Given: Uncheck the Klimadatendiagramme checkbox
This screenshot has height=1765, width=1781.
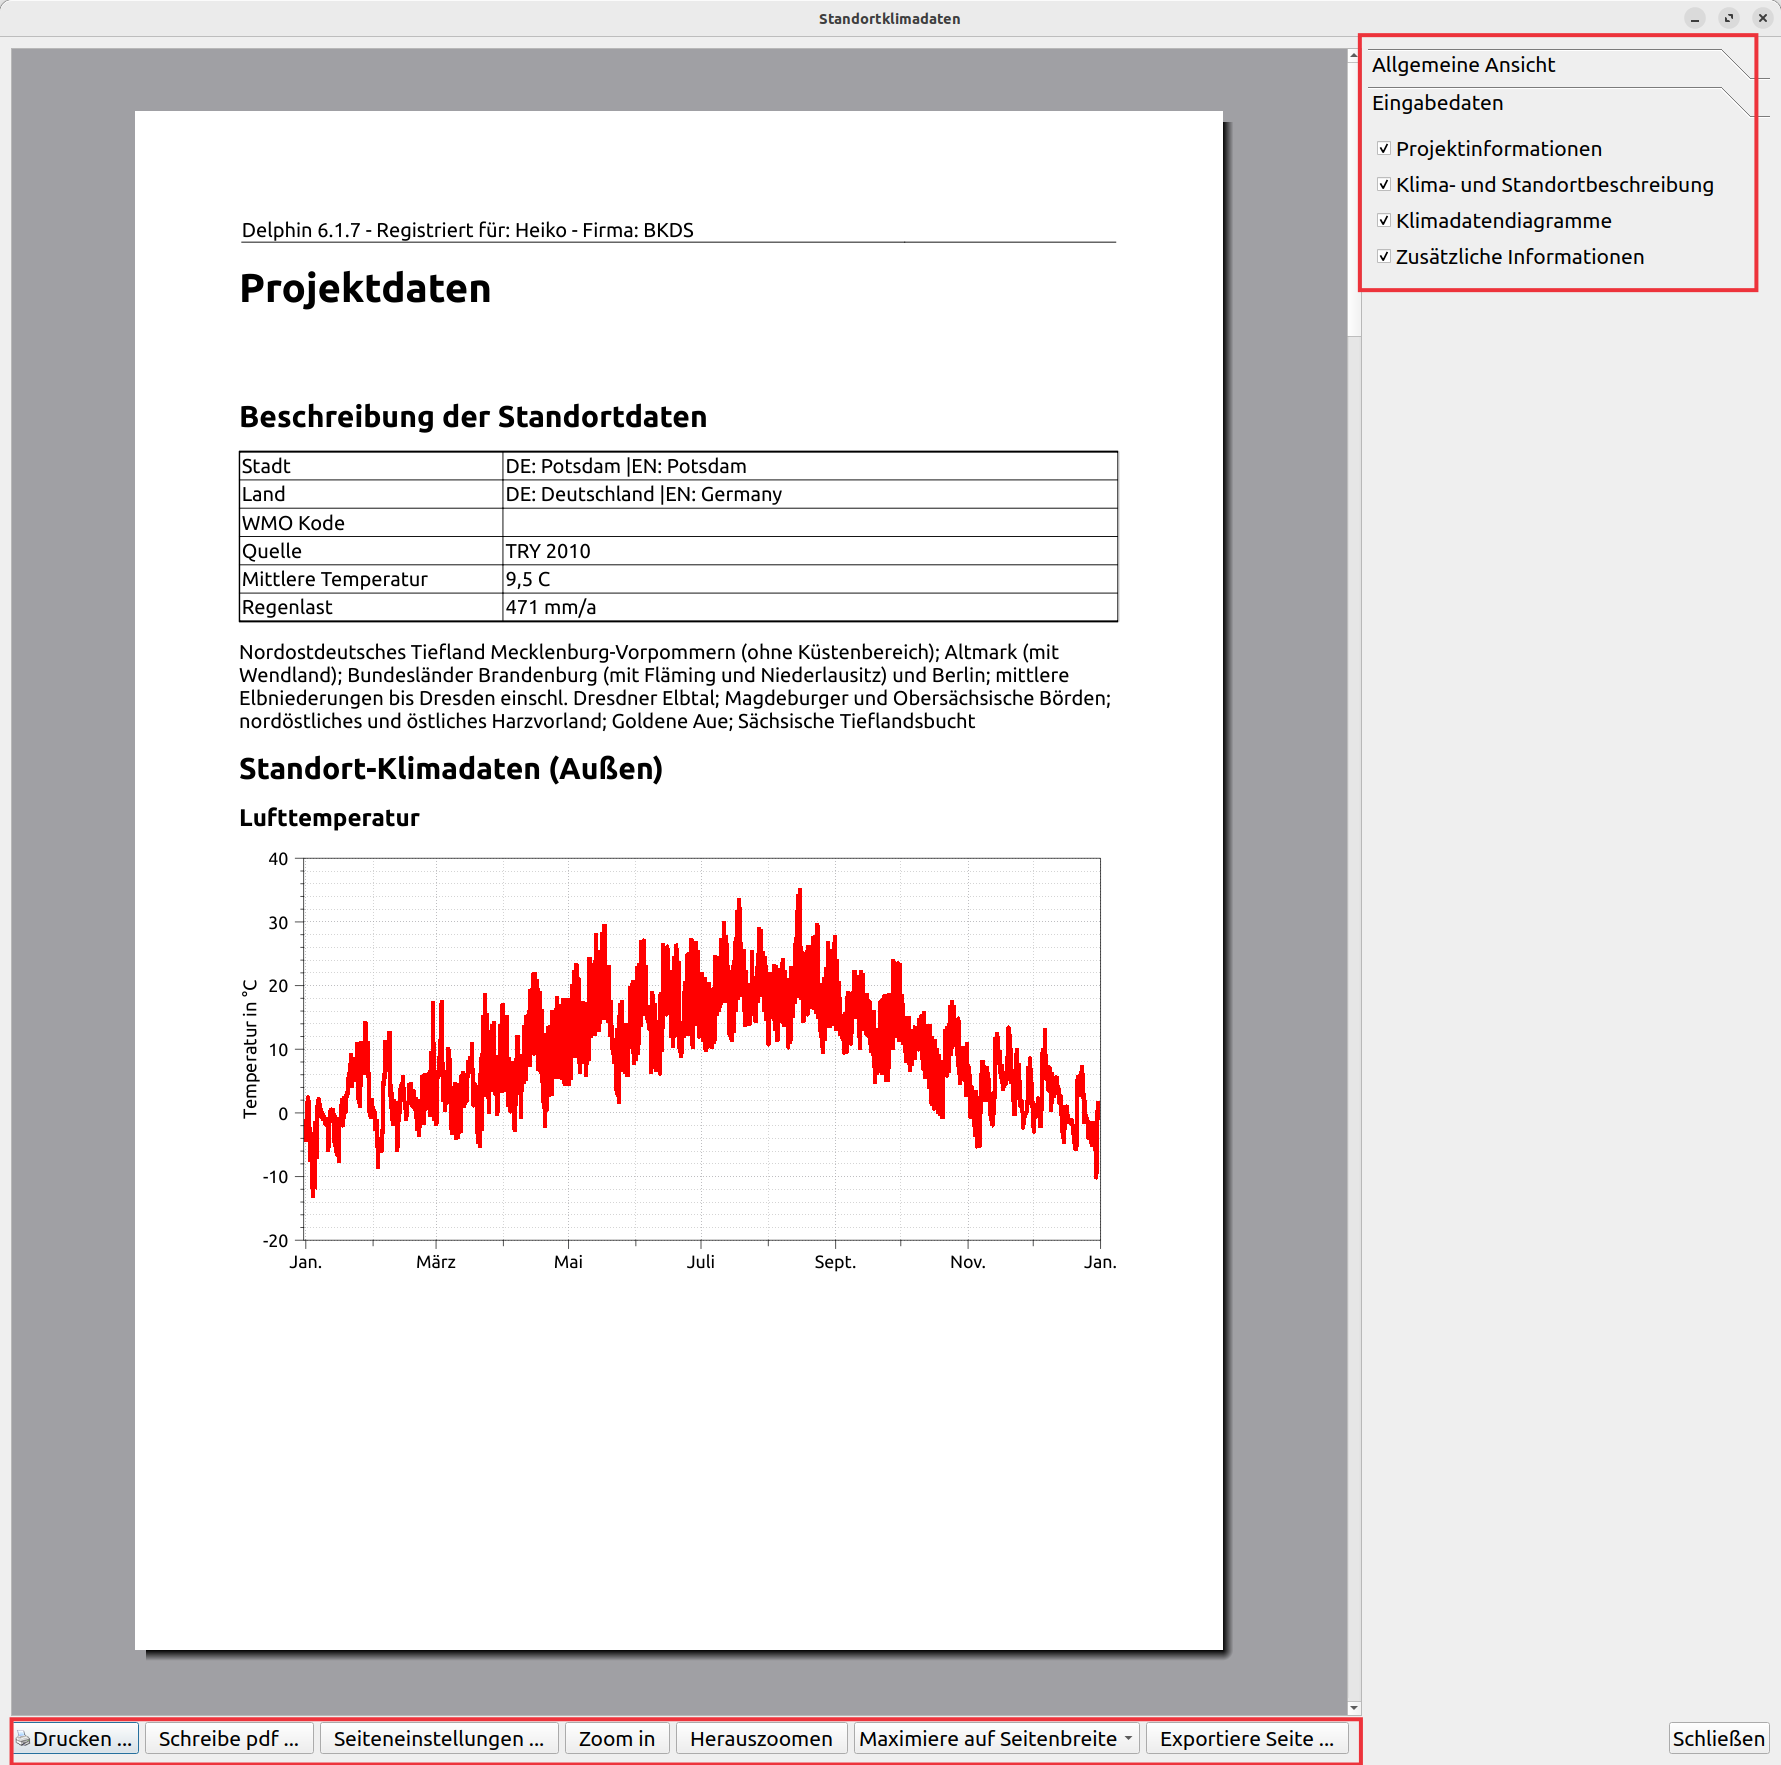Looking at the screenshot, I should click(x=1384, y=220).
